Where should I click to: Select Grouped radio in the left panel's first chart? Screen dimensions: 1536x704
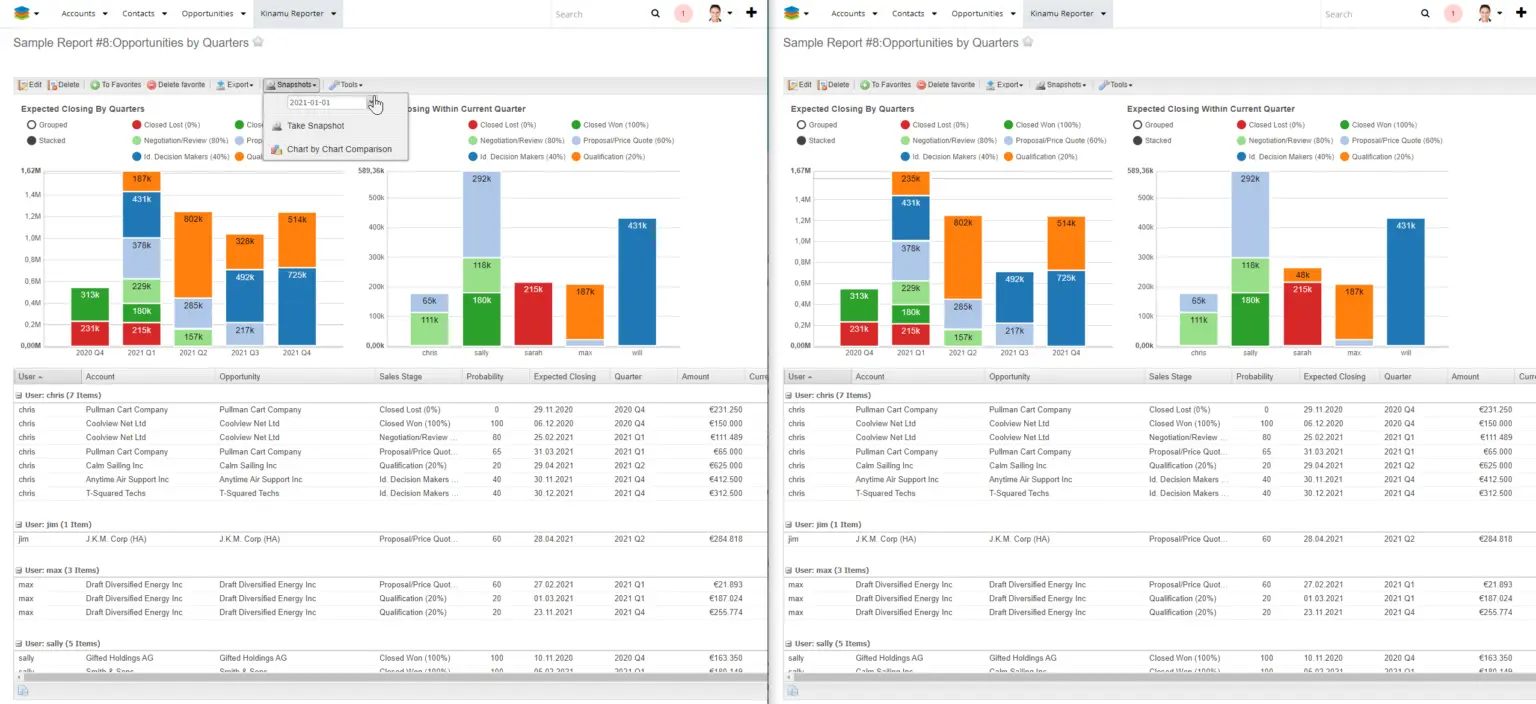pyautogui.click(x=32, y=125)
